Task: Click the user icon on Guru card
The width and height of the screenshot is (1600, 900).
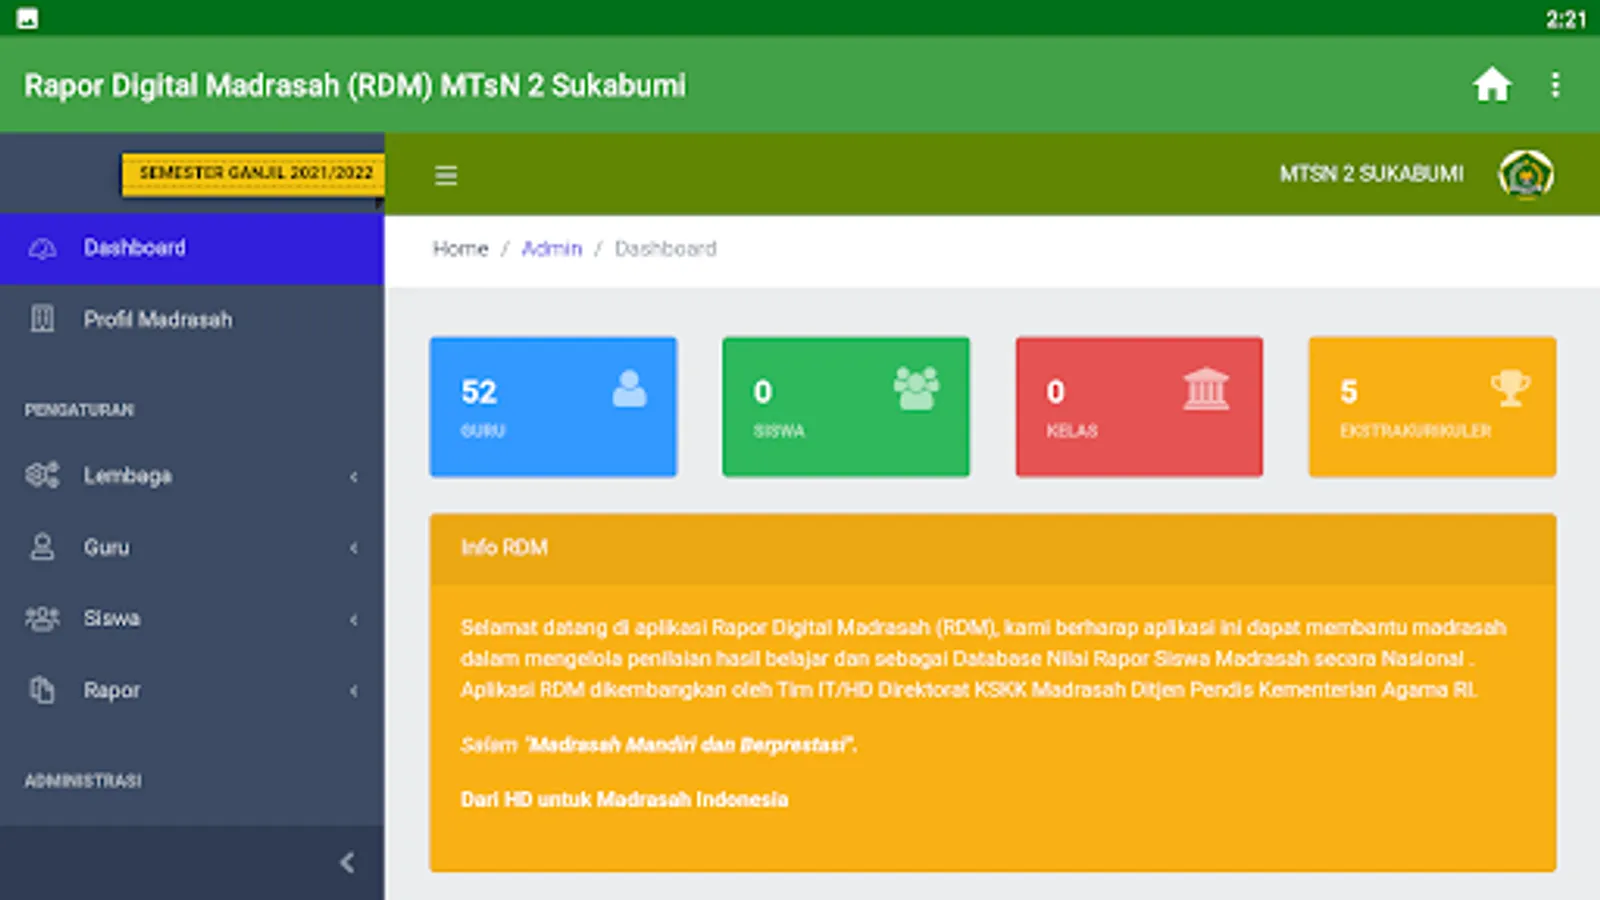Action: pyautogui.click(x=629, y=388)
